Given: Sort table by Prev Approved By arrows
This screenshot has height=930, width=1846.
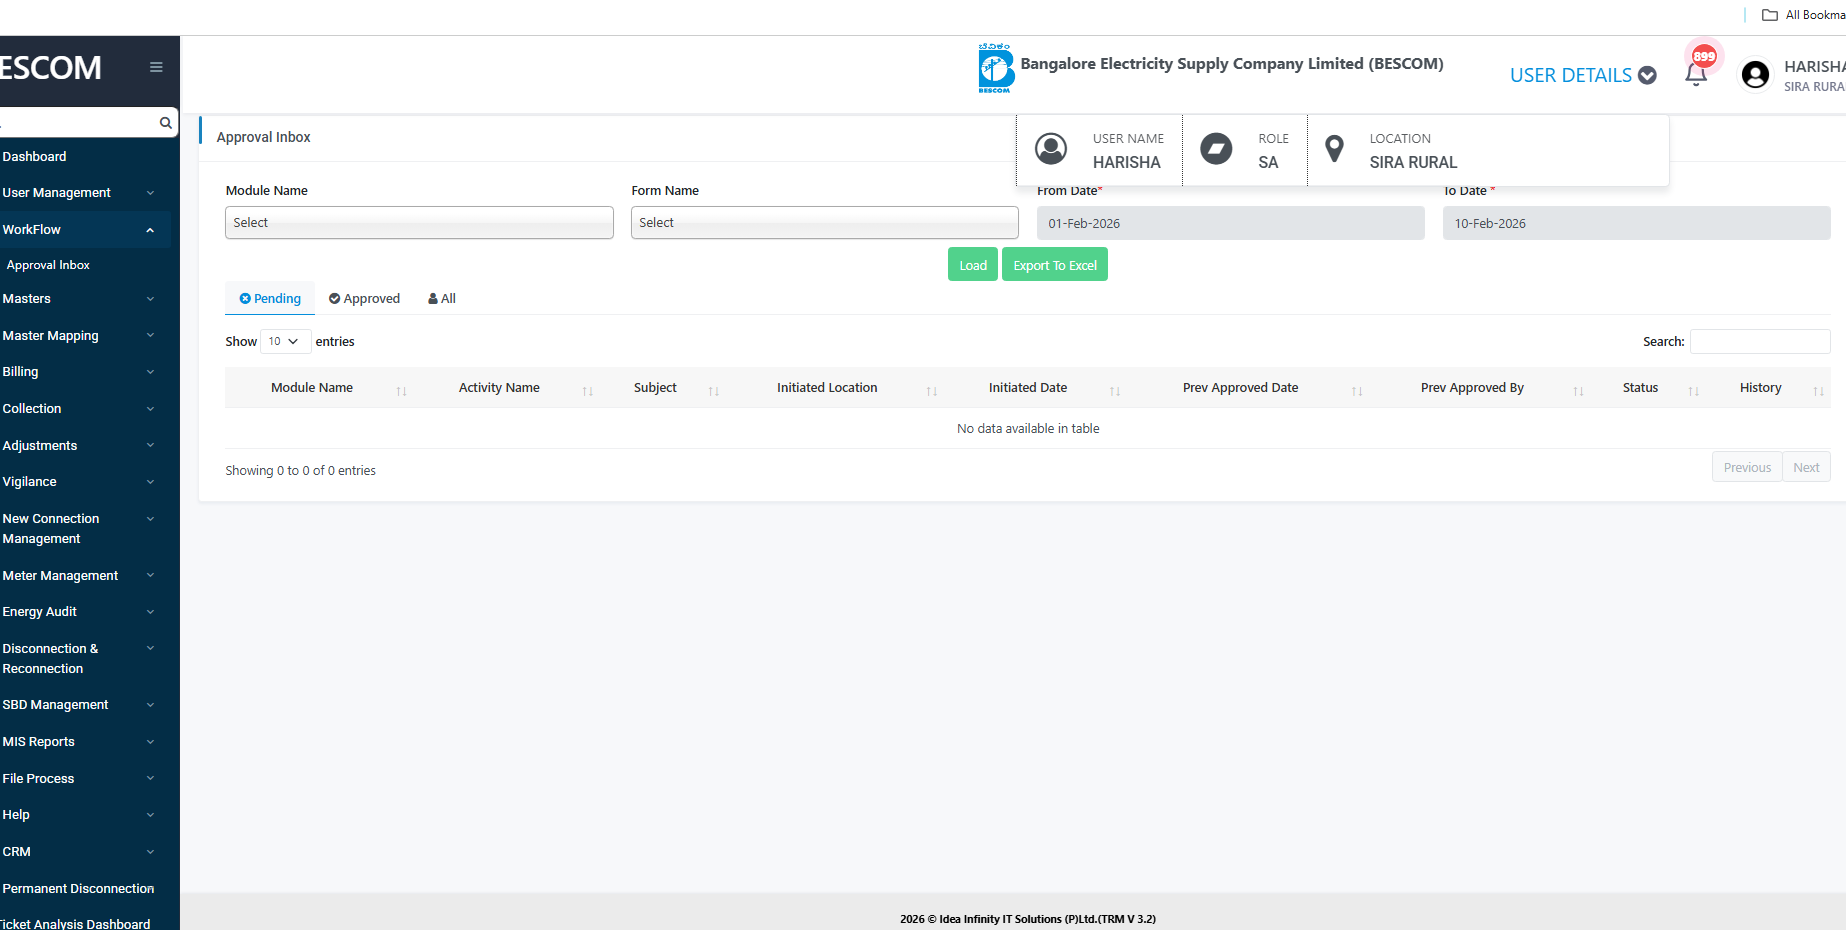Looking at the screenshot, I should coord(1578,391).
